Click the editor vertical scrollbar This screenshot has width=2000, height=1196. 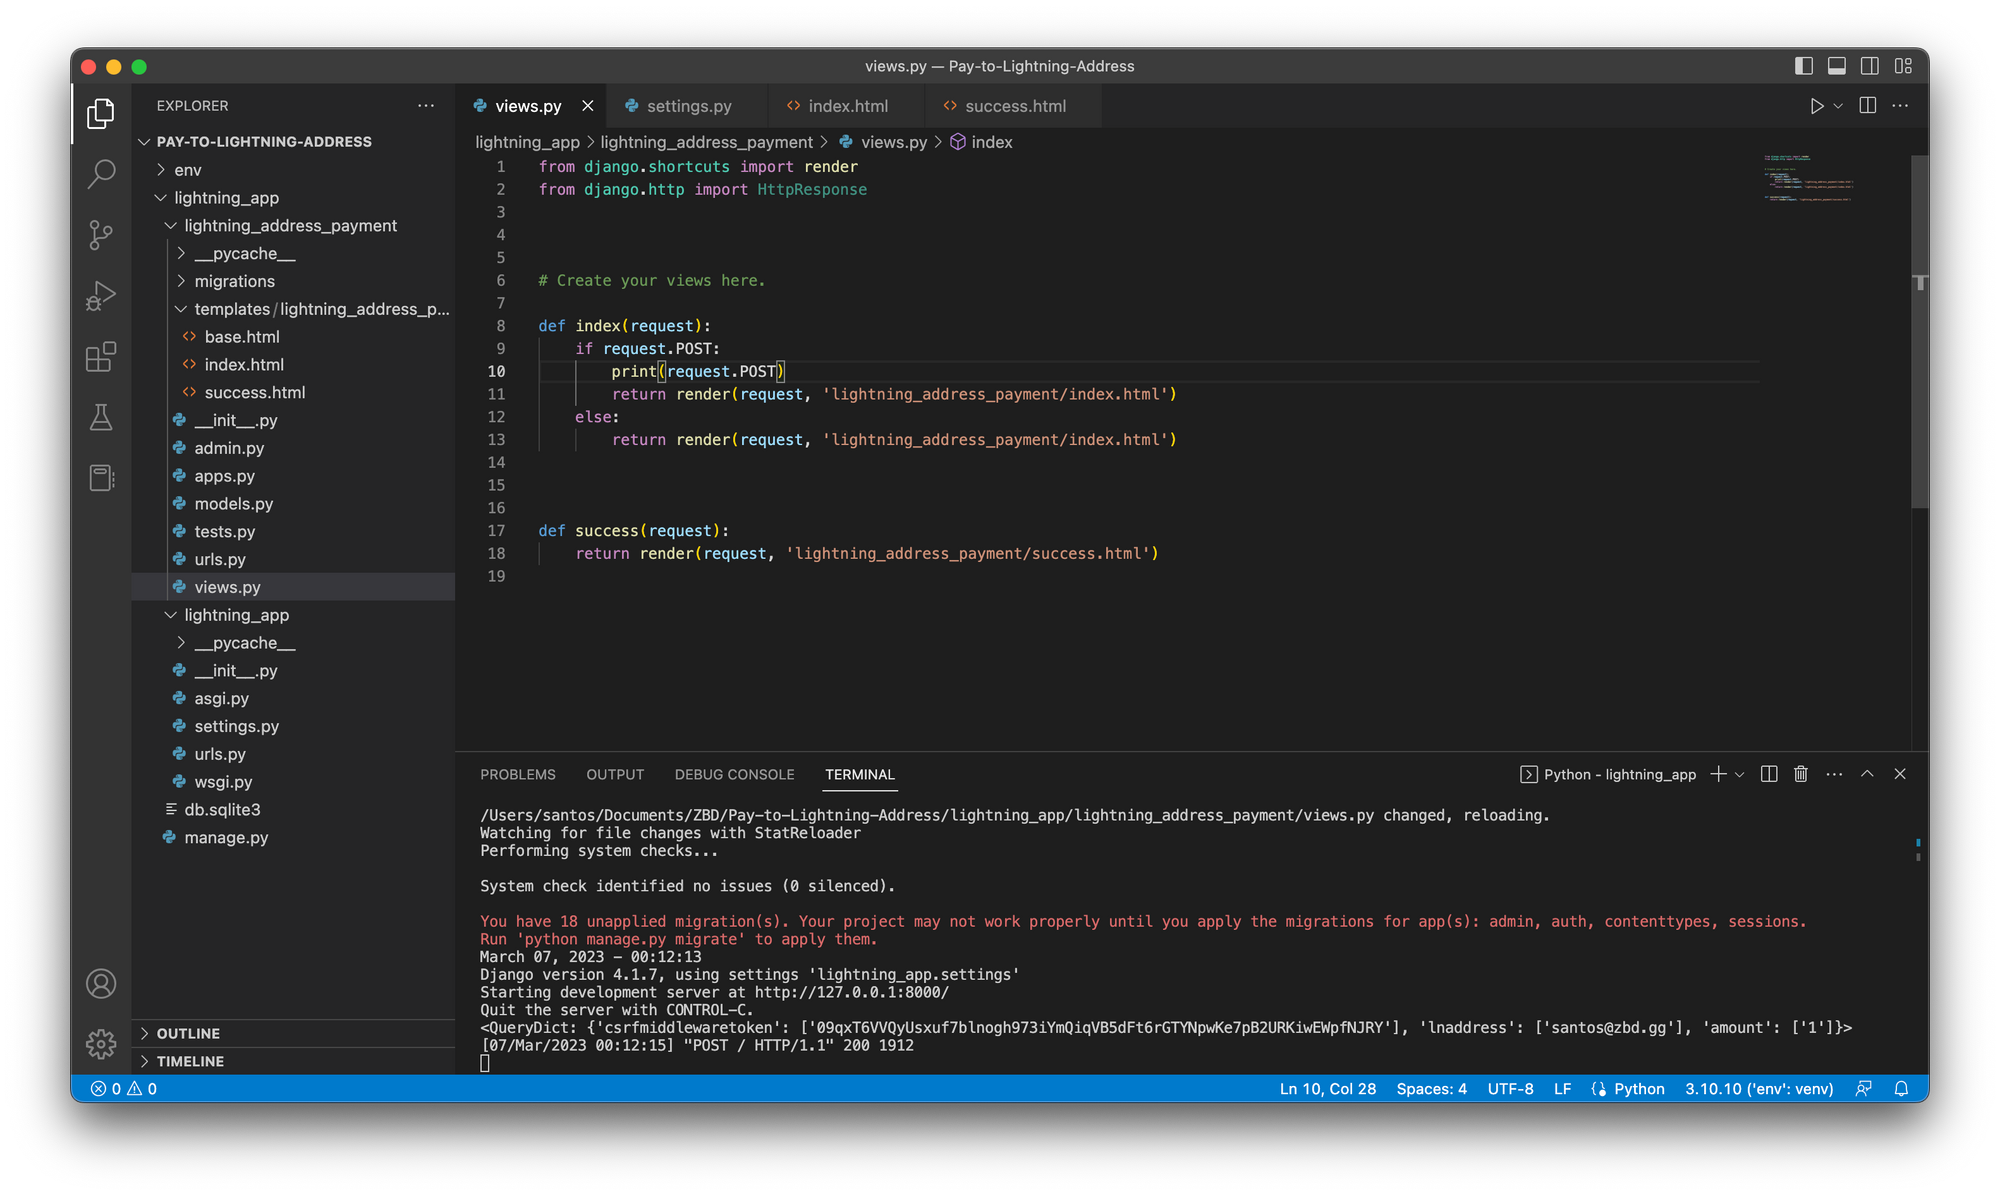coord(1919,330)
